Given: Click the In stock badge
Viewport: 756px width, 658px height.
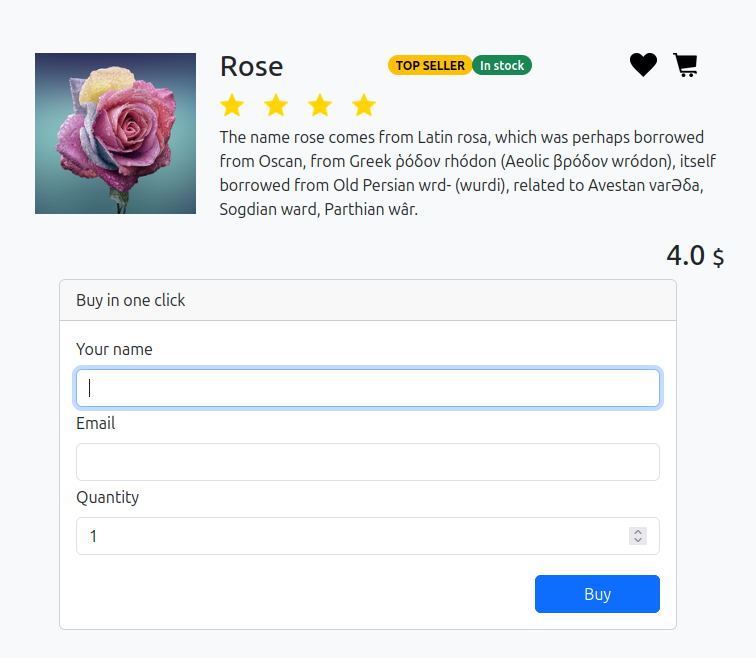Looking at the screenshot, I should [502, 66].
